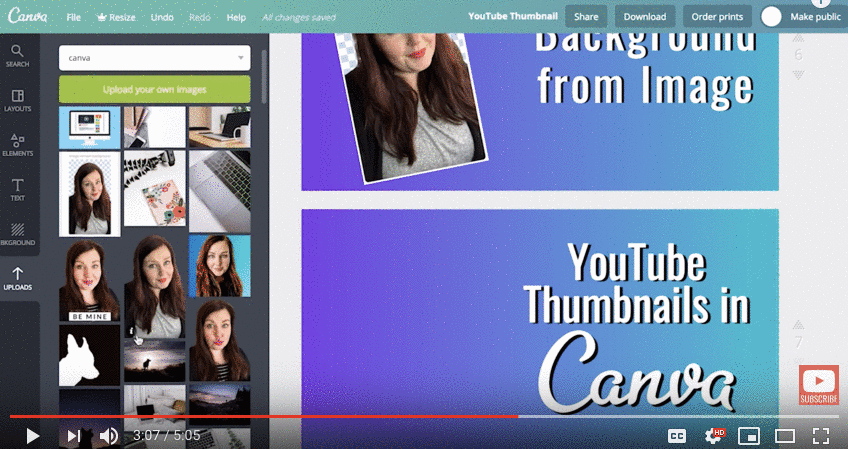This screenshot has width=848, height=449.
Task: Click Order prints button
Action: pyautogui.click(x=717, y=17)
